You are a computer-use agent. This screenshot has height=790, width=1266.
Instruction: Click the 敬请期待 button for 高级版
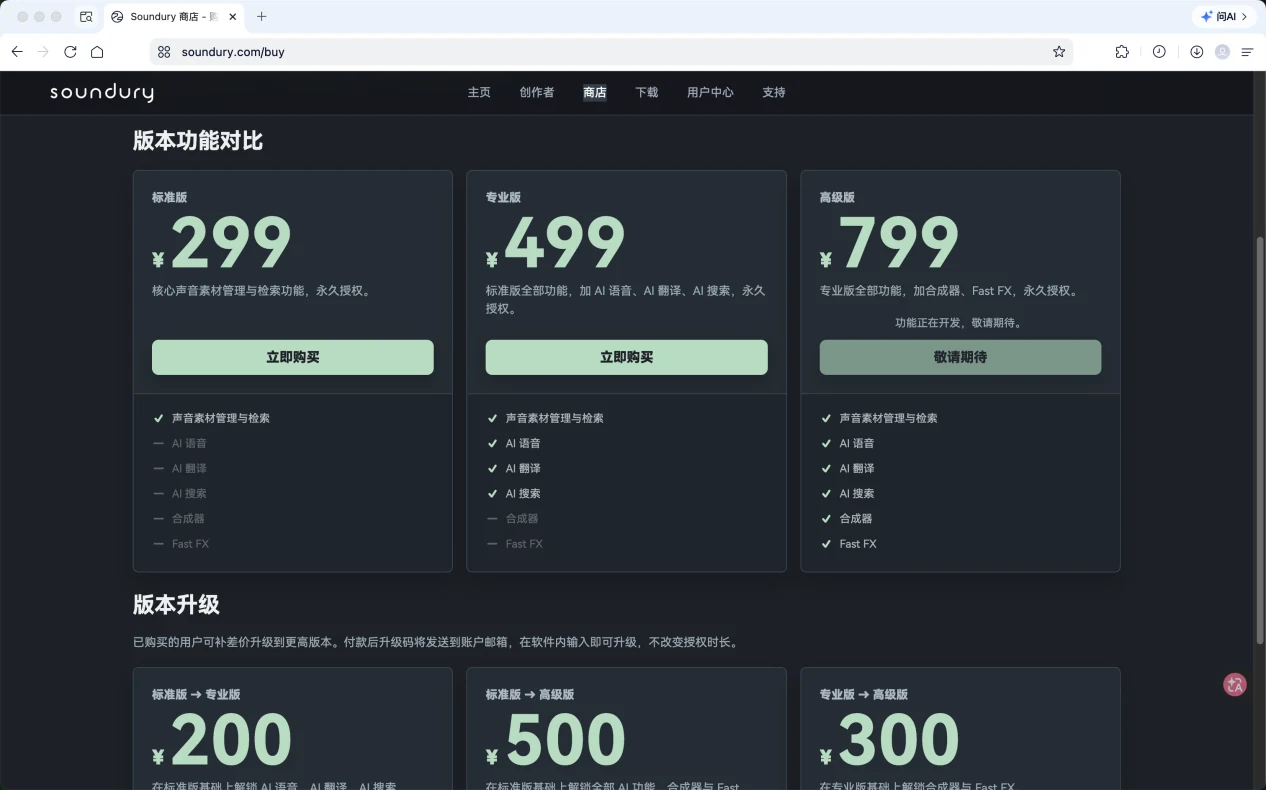click(961, 357)
